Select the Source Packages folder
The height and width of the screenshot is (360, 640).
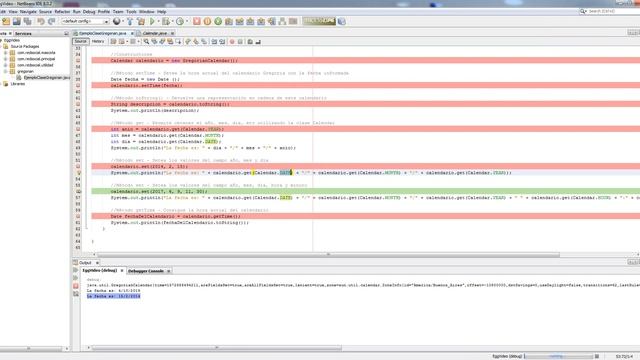(x=25, y=47)
